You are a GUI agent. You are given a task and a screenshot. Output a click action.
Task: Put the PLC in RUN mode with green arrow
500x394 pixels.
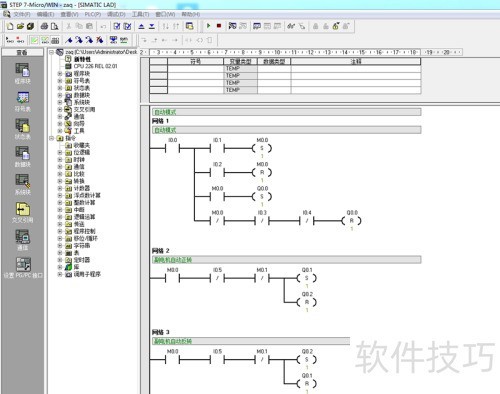coord(209,26)
